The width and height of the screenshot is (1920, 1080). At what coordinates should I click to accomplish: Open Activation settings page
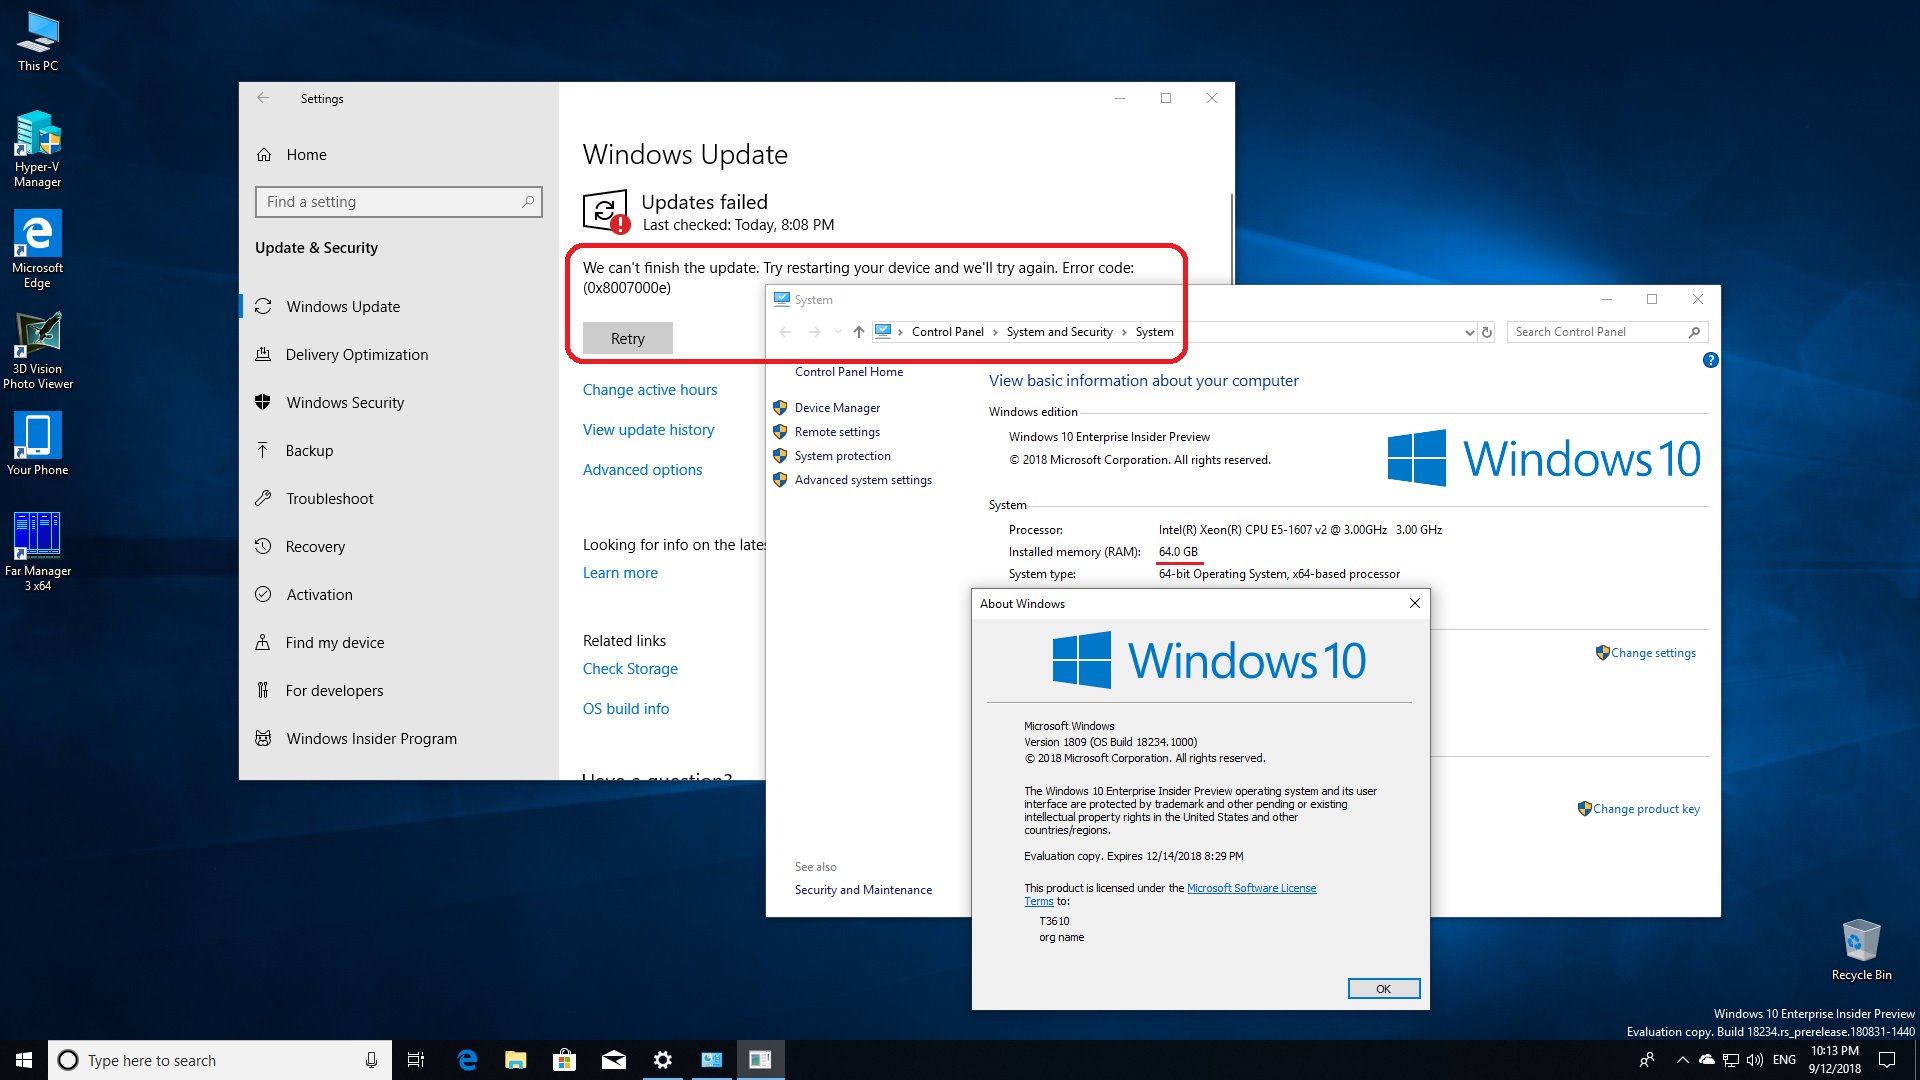pos(398,595)
